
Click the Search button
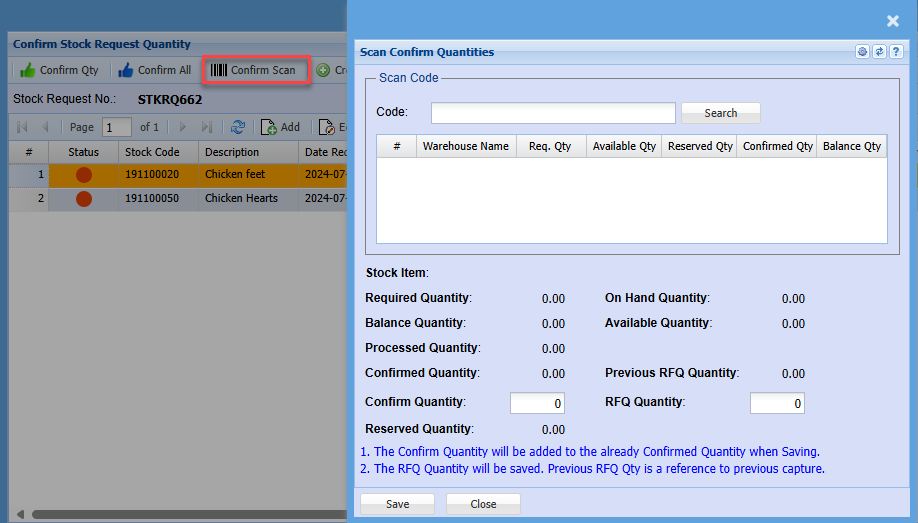[720, 113]
